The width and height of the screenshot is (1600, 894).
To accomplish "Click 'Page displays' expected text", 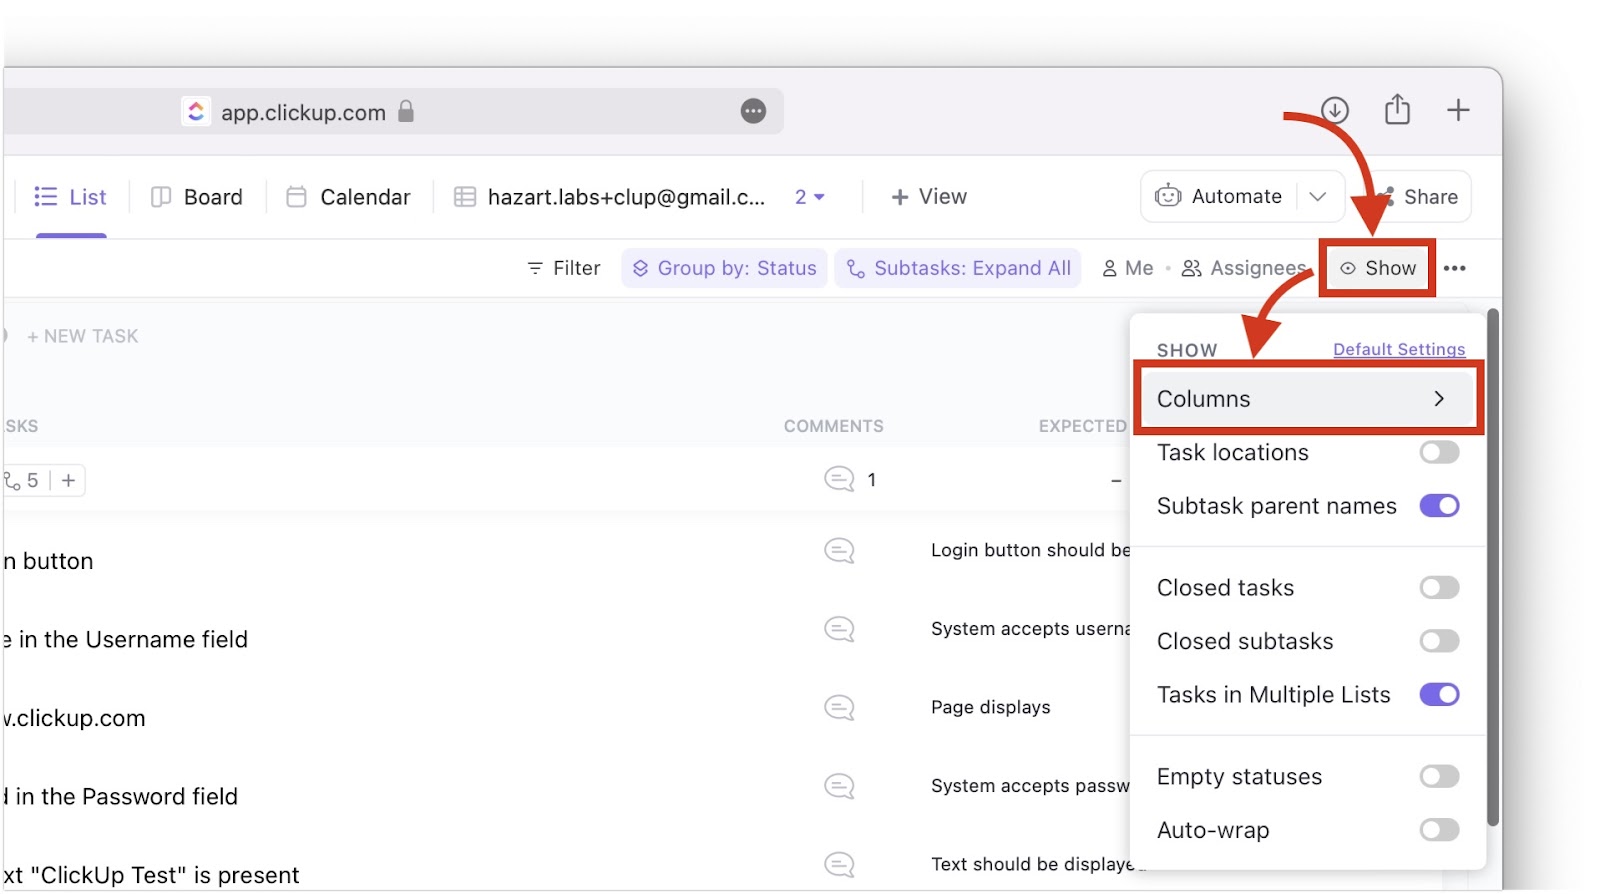I will 991,708.
